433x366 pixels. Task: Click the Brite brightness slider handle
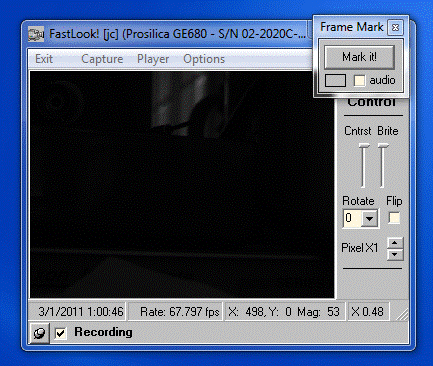click(x=383, y=146)
